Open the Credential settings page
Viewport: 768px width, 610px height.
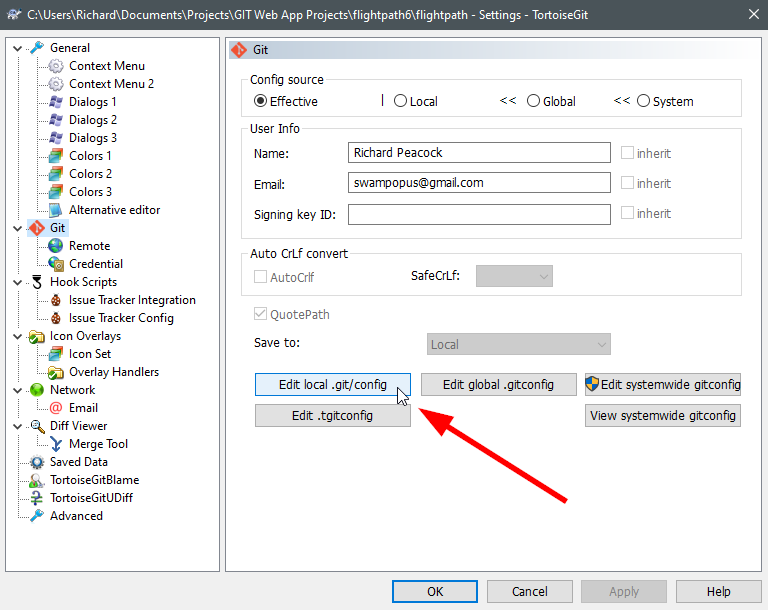(96, 264)
